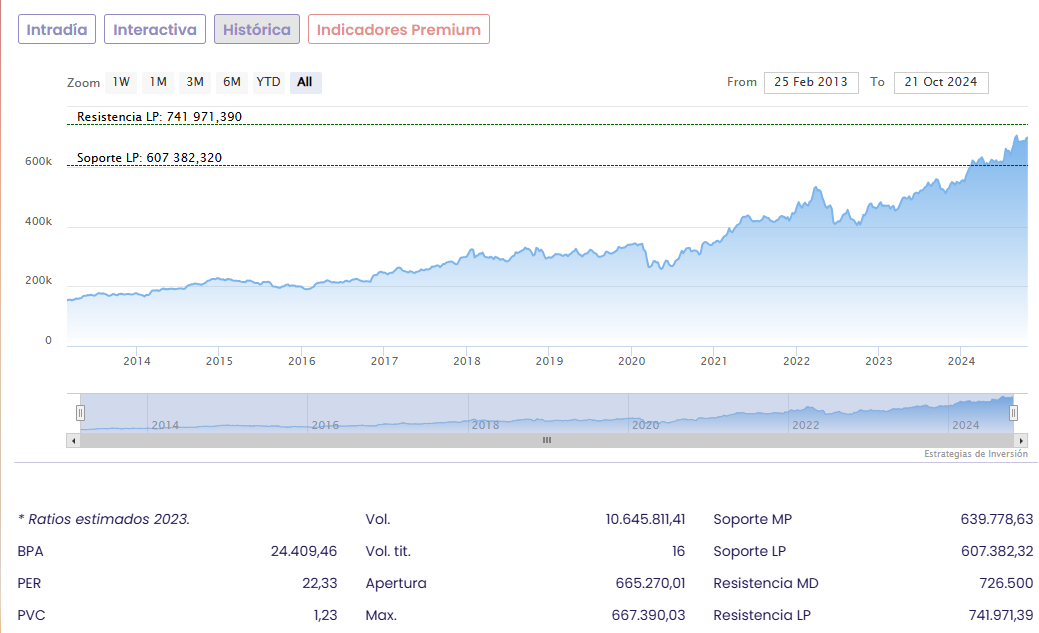
Task: Click the scrollbar's center grip thumb
Action: pyautogui.click(x=547, y=440)
